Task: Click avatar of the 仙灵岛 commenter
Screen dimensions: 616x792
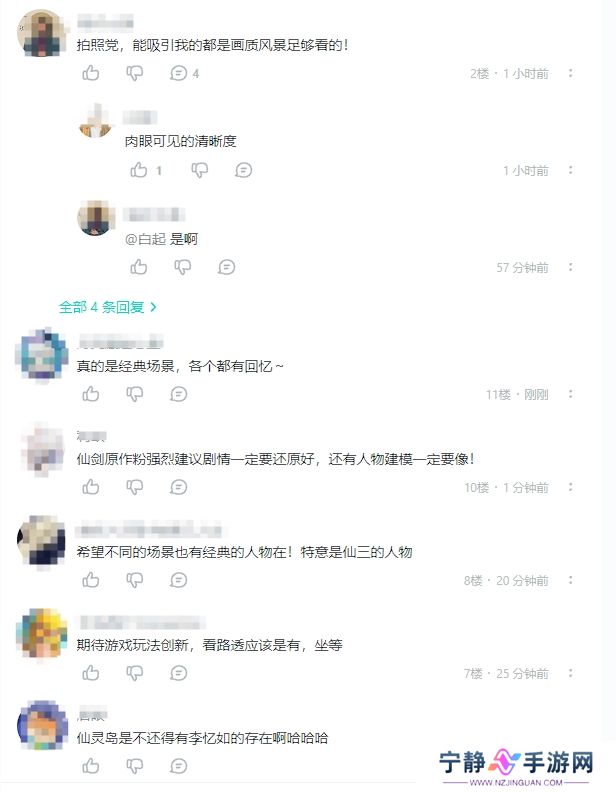Action: [42, 725]
